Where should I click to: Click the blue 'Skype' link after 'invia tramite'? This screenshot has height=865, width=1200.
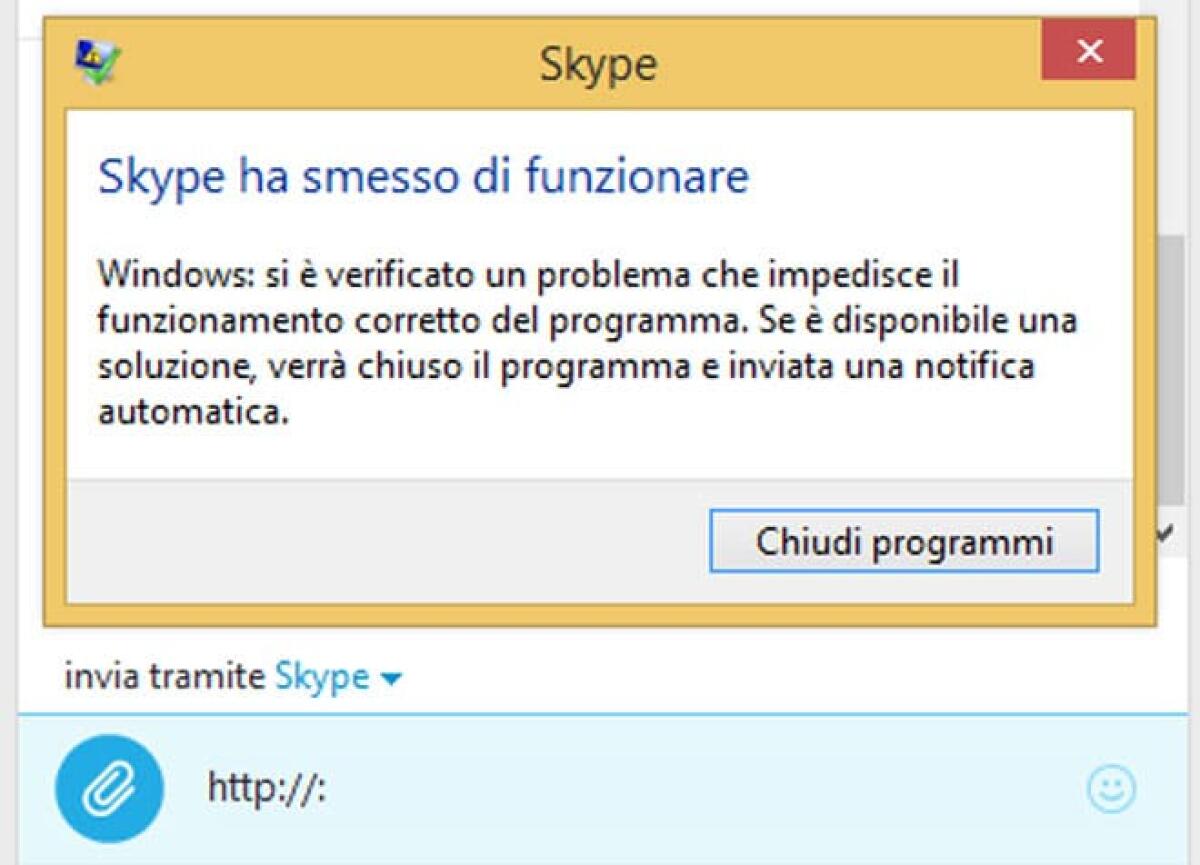tap(322, 676)
